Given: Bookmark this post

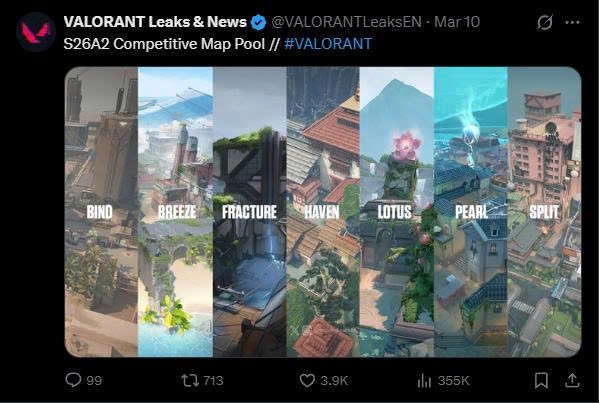Looking at the screenshot, I should point(541,380).
